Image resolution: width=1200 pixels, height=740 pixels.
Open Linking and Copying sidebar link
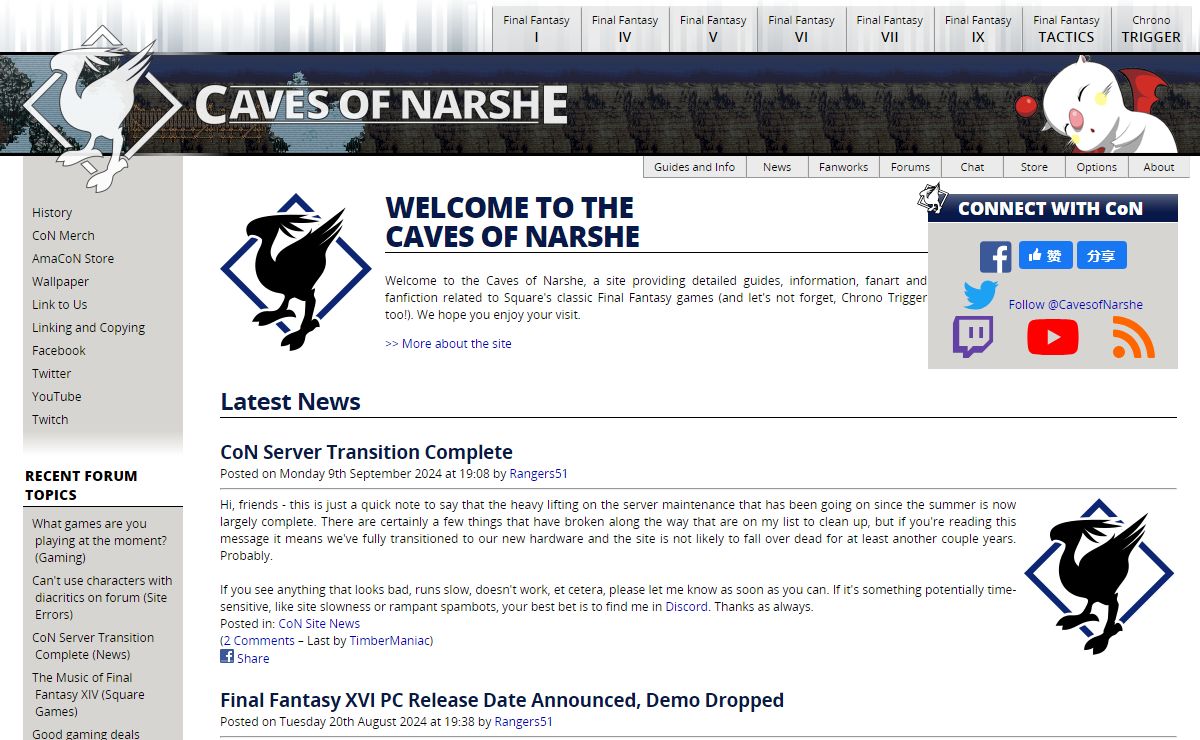(x=88, y=327)
